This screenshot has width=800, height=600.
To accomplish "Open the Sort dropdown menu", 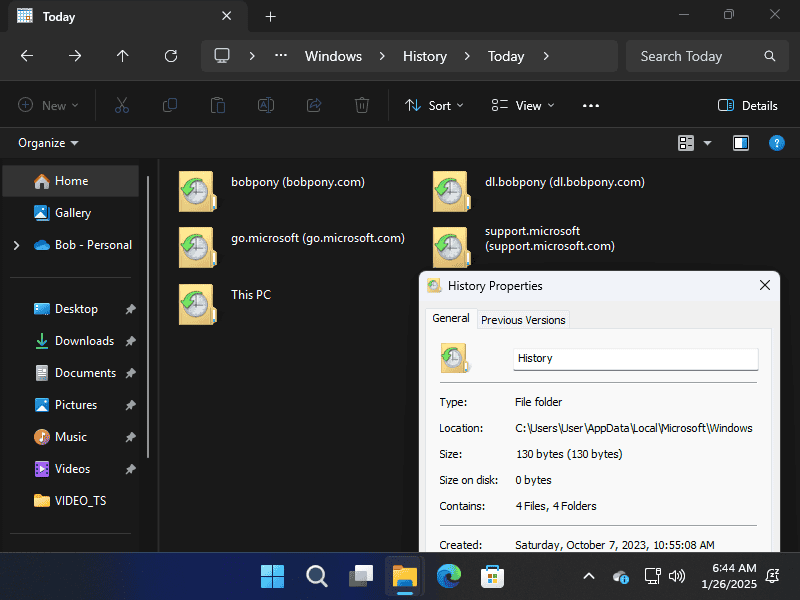I will pyautogui.click(x=434, y=105).
